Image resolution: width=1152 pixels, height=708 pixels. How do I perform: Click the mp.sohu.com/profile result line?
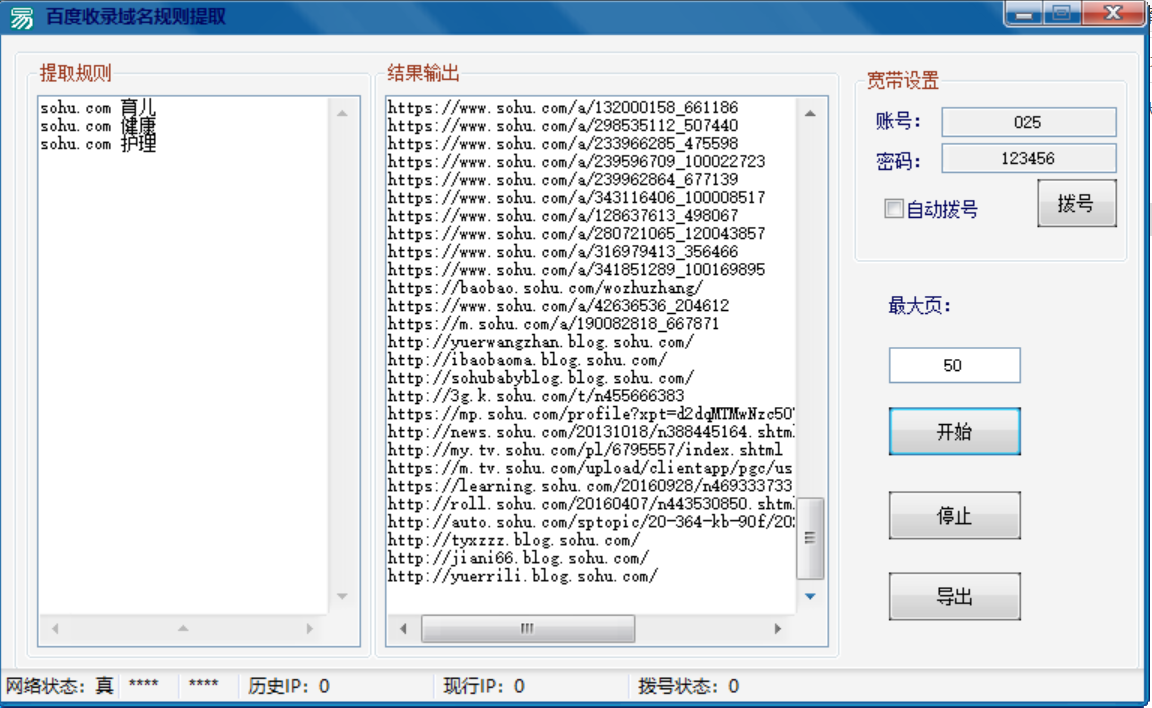[x=591, y=413]
